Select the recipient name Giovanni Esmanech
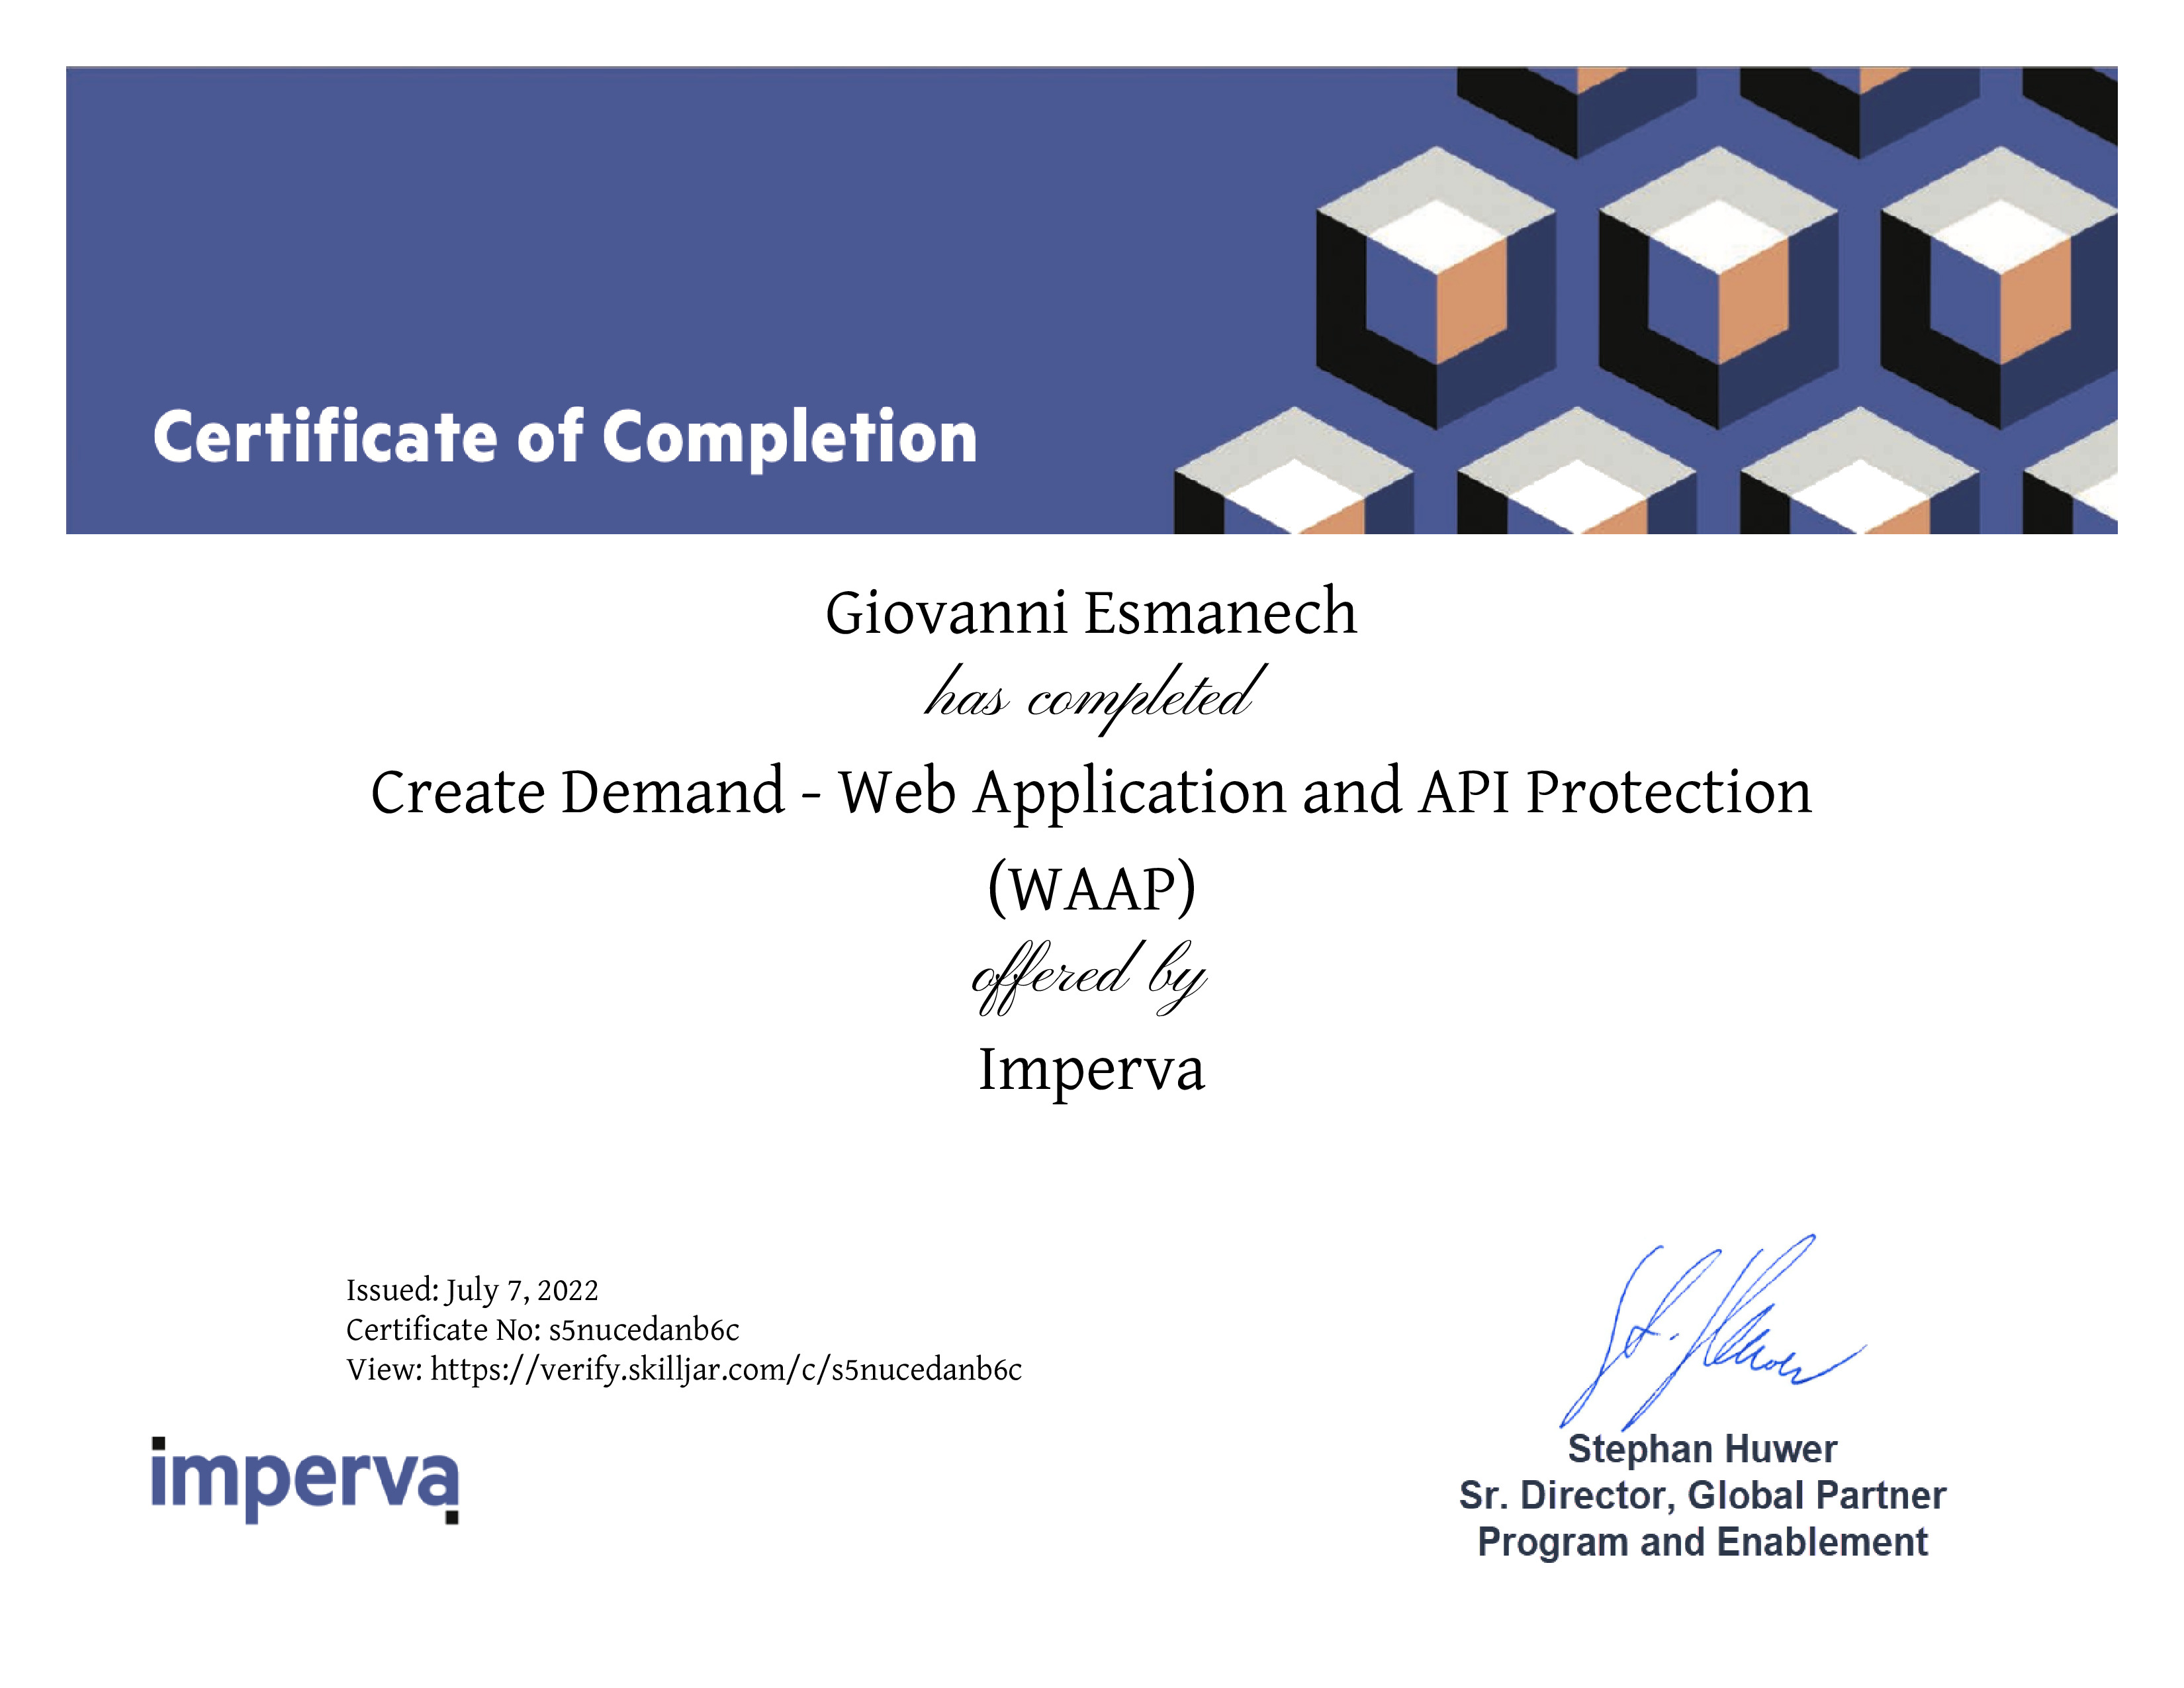The image size is (2184, 1688). coord(1091,612)
